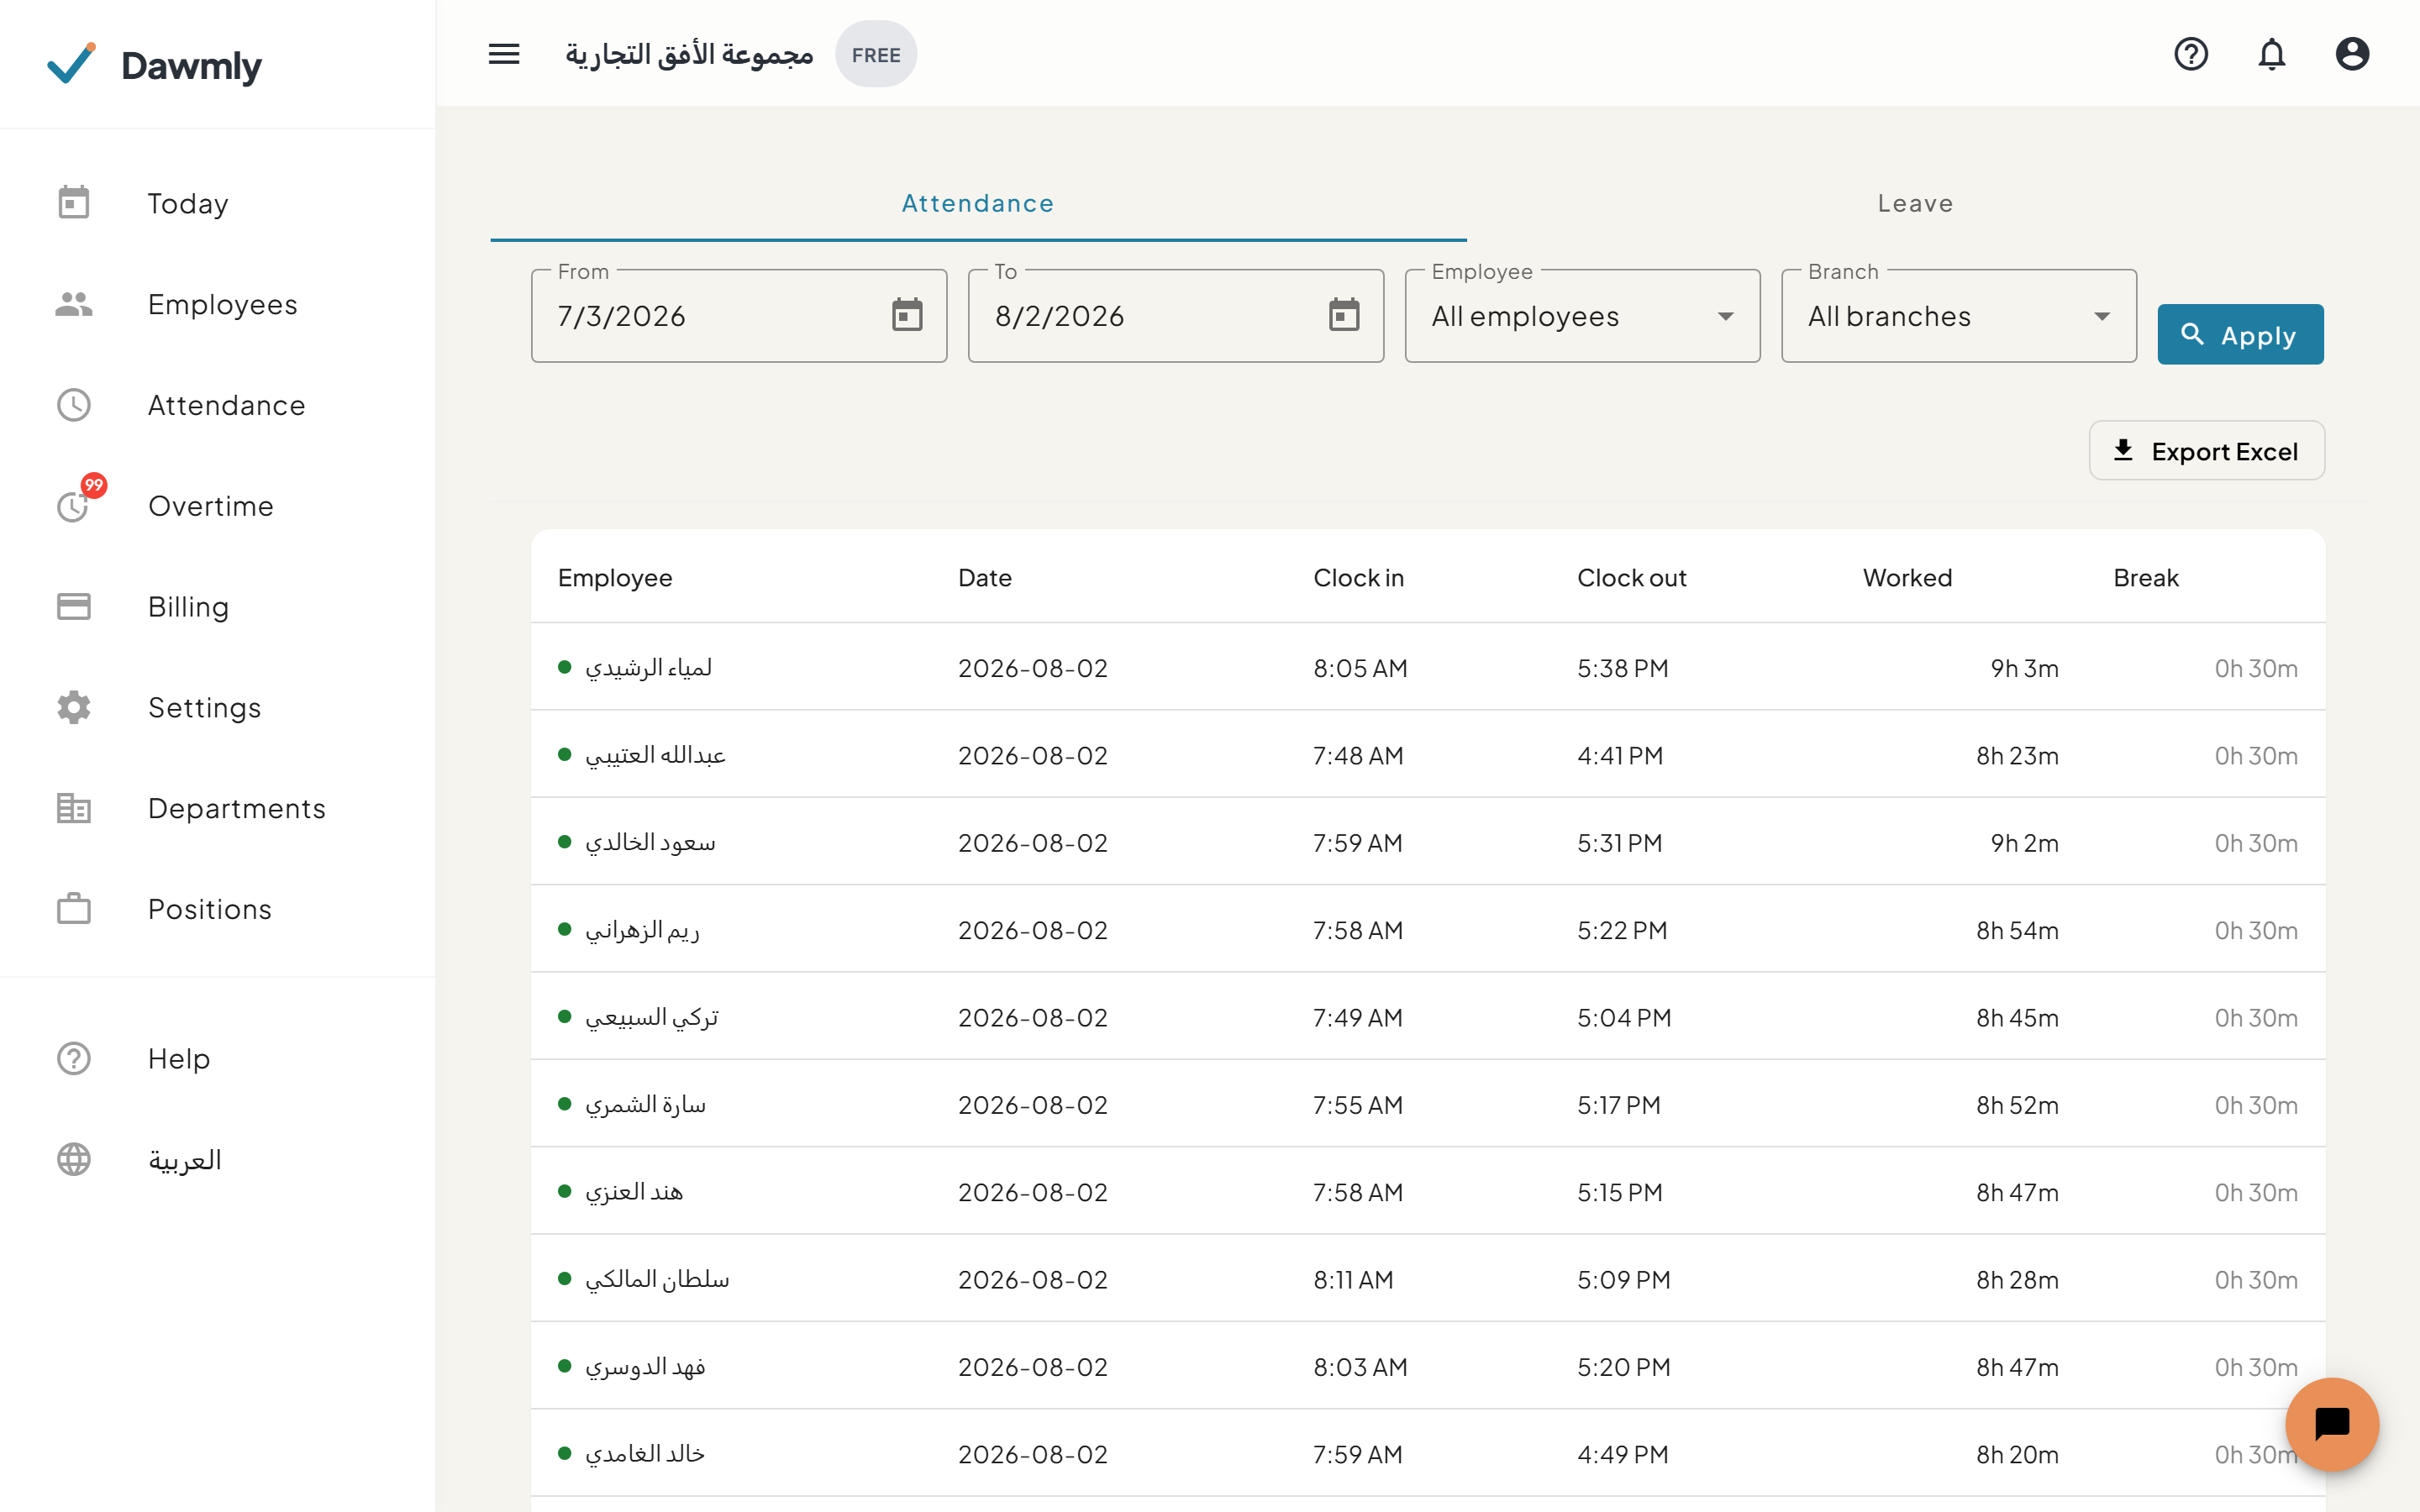The image size is (2420, 1512).
Task: Click the Attendance clock icon in sidebar
Action: (74, 405)
